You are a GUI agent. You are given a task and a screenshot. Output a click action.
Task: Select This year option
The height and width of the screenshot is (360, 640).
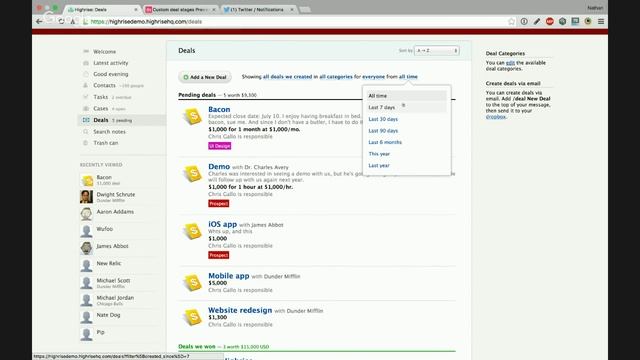(379, 154)
